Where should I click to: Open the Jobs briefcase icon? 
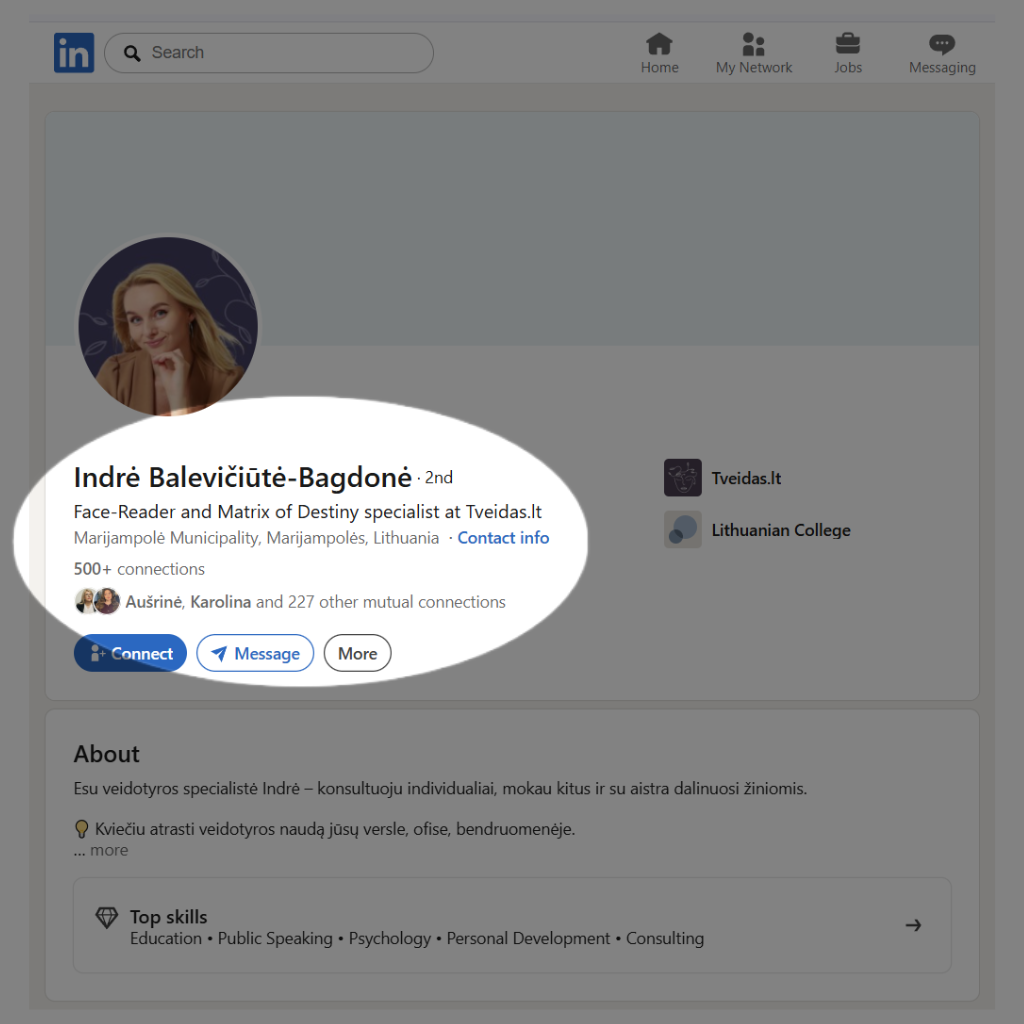point(848,45)
